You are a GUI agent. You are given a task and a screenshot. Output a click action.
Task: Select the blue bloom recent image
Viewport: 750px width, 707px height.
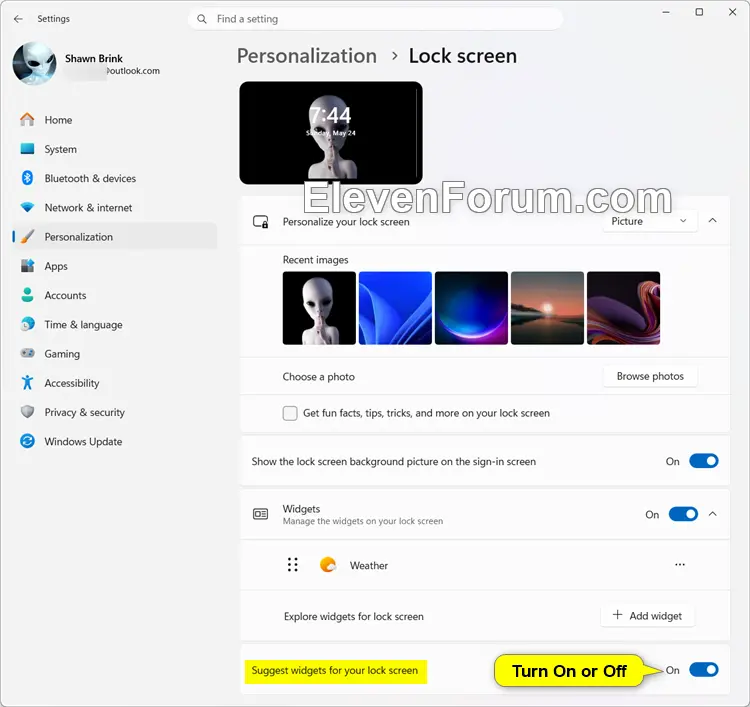[x=395, y=308]
